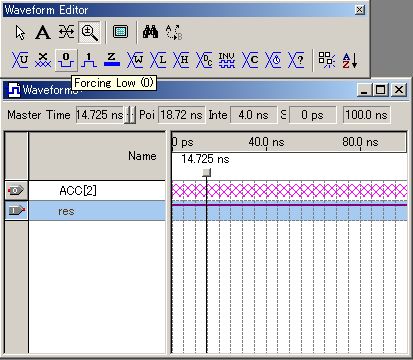The image size is (413, 360).
Task: Select the res signal row
Action: click(x=97, y=211)
